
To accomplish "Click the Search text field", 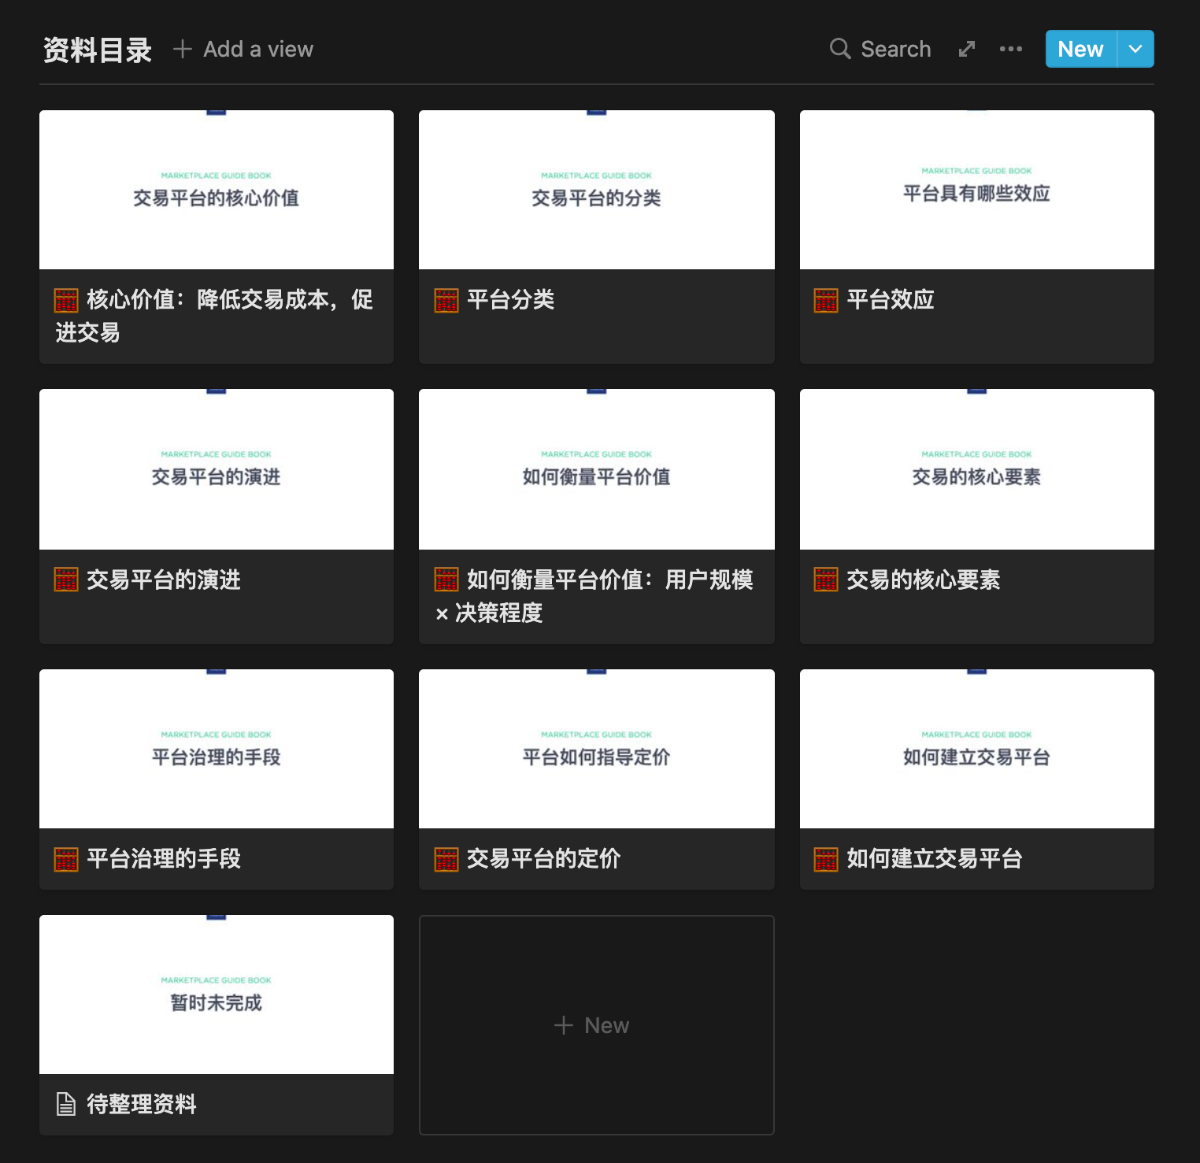I will pyautogui.click(x=895, y=49).
